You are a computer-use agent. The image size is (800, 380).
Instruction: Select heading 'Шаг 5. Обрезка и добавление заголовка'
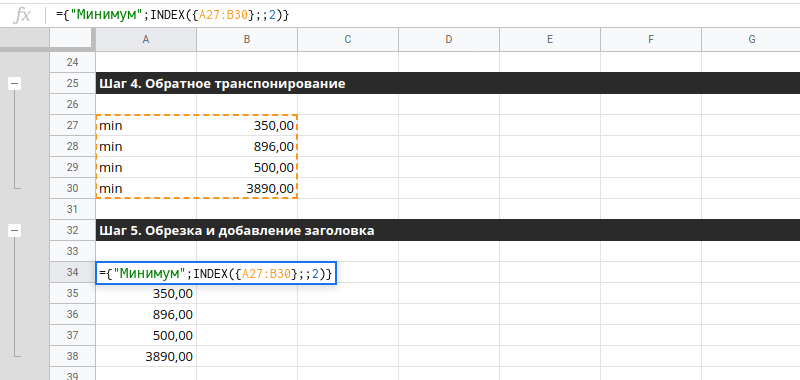[x=237, y=231]
